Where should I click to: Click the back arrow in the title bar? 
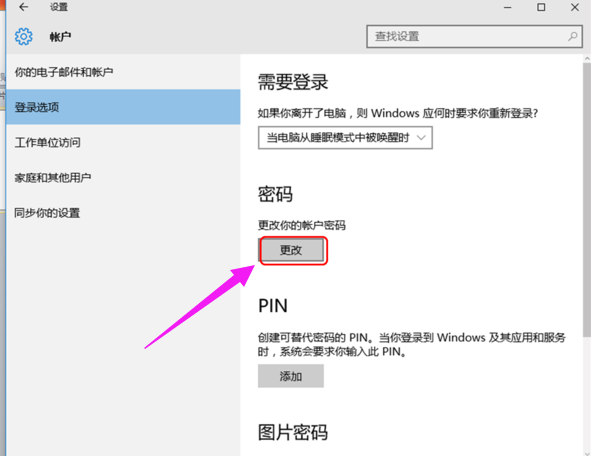(x=23, y=7)
